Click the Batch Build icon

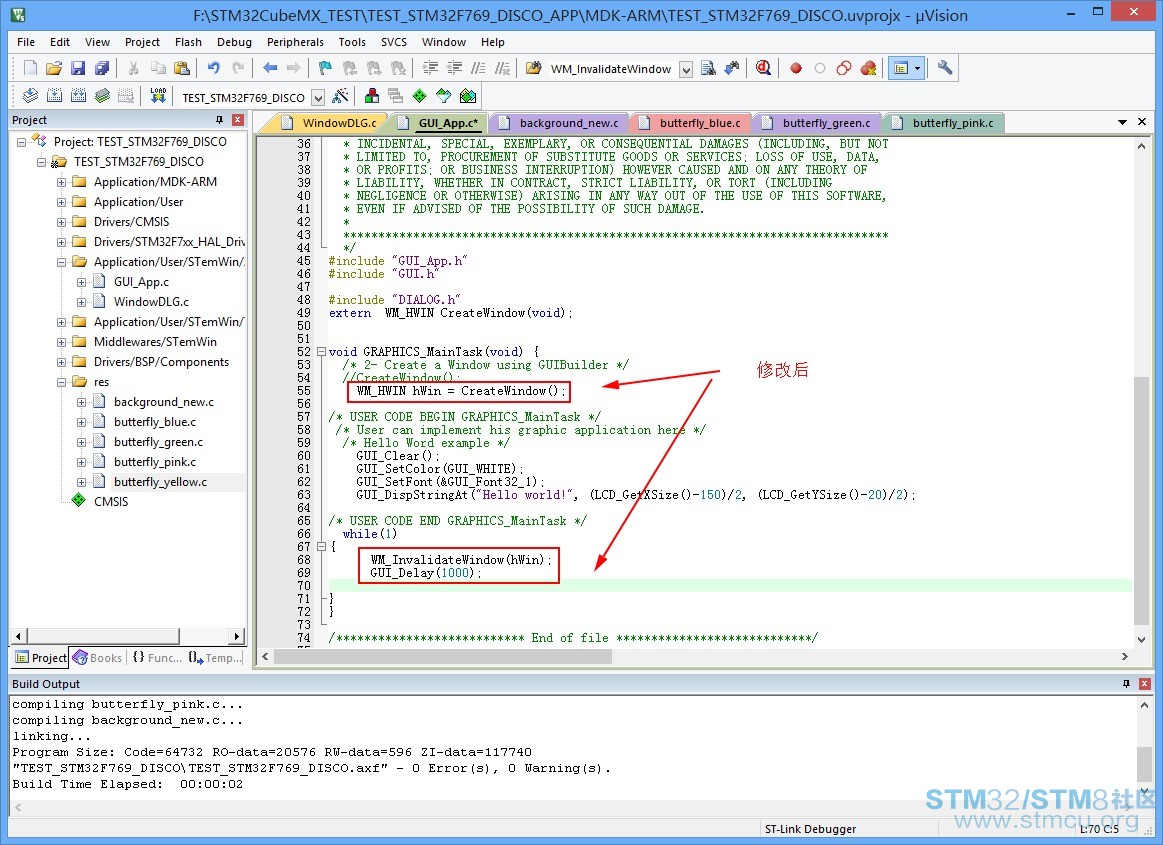click(x=102, y=96)
